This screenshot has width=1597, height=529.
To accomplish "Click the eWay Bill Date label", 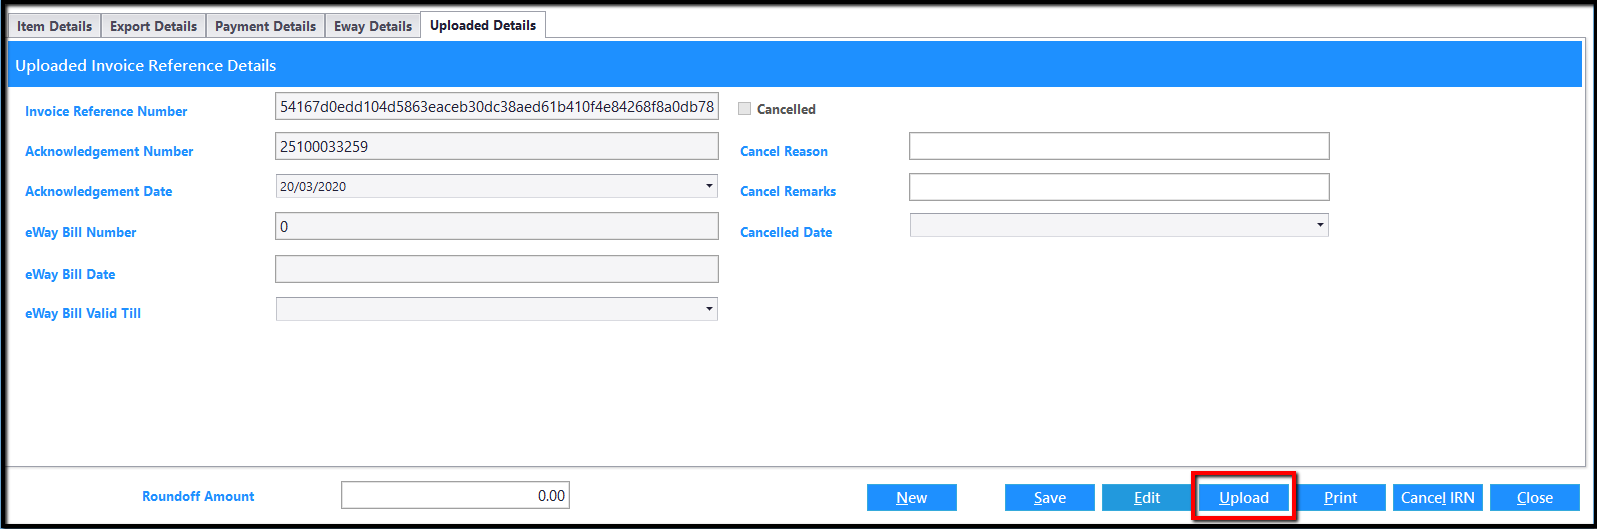I will click(70, 274).
